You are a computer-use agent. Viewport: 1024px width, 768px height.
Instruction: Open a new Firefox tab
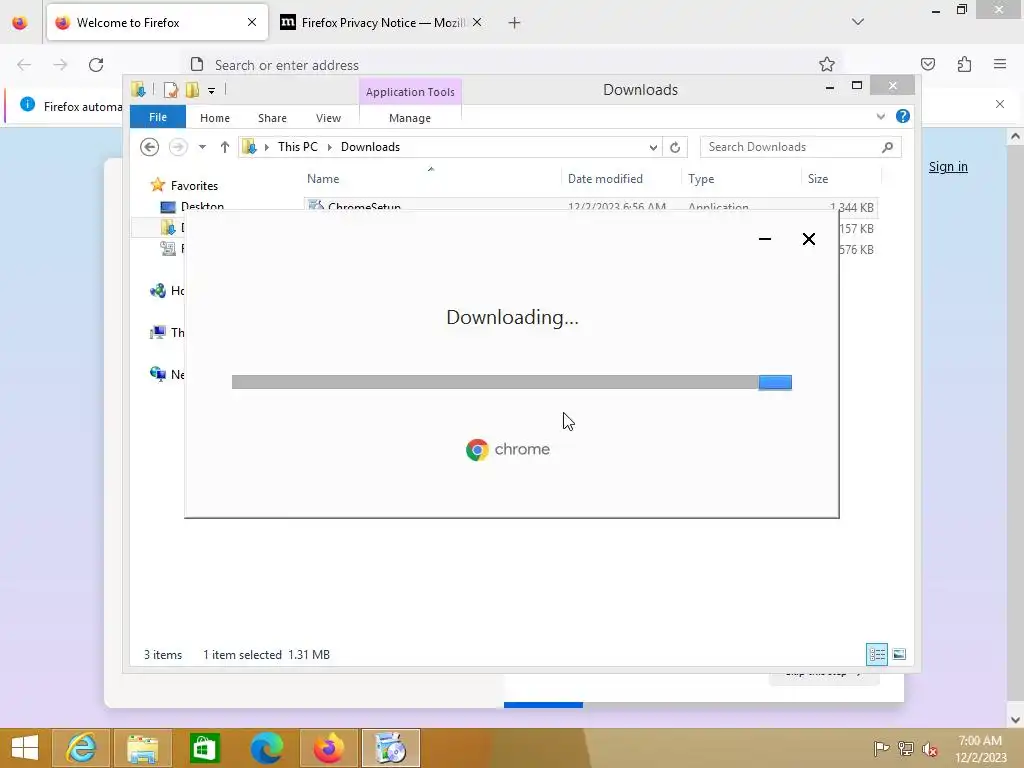(514, 23)
